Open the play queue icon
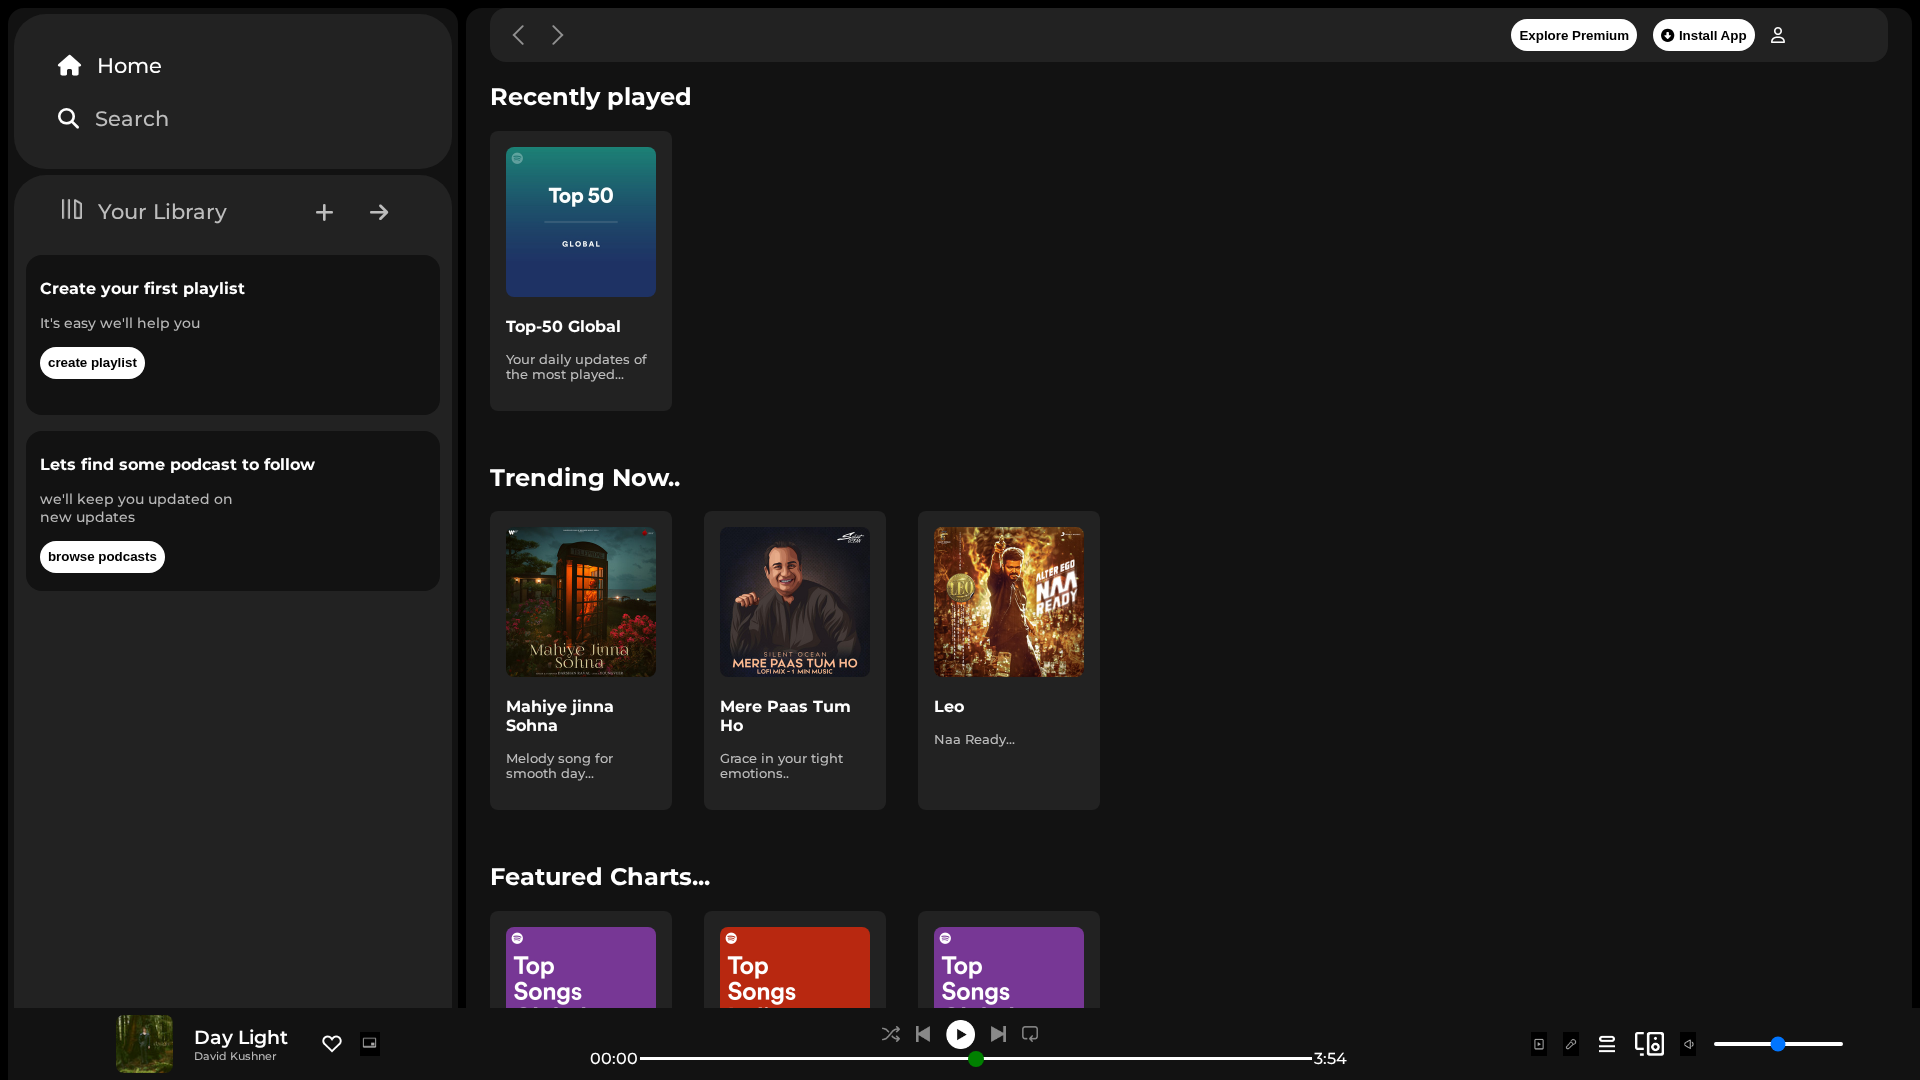1920x1080 pixels. point(1607,1044)
